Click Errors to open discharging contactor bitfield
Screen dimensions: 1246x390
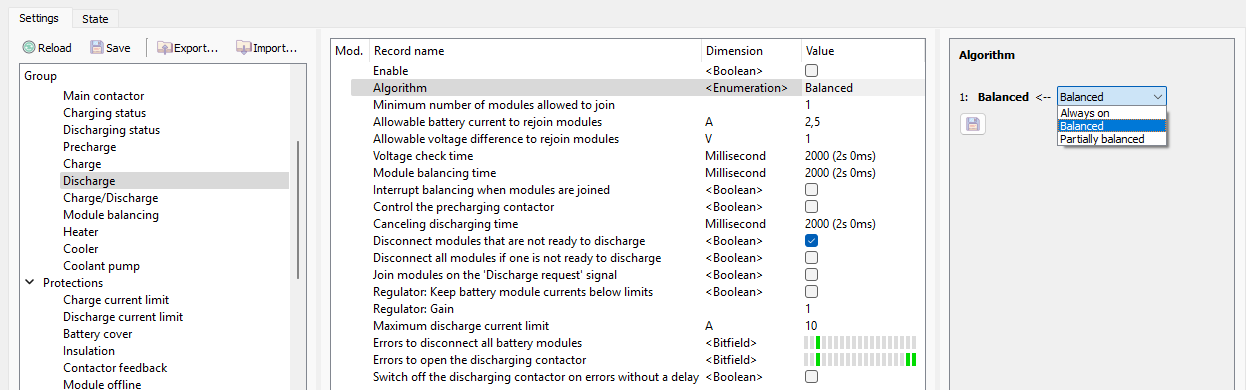click(x=860, y=360)
